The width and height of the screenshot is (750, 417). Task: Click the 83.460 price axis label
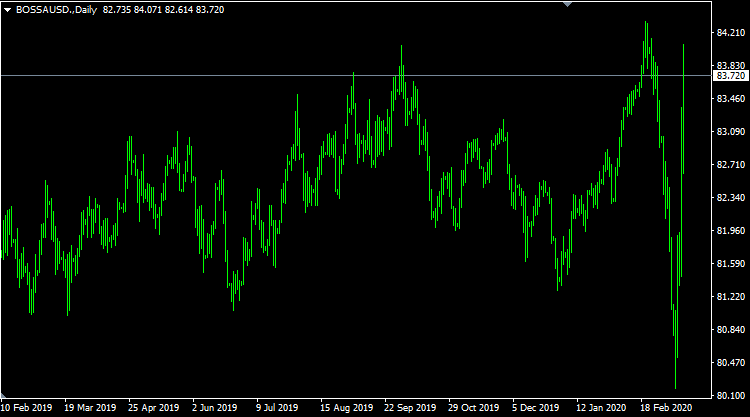731,99
